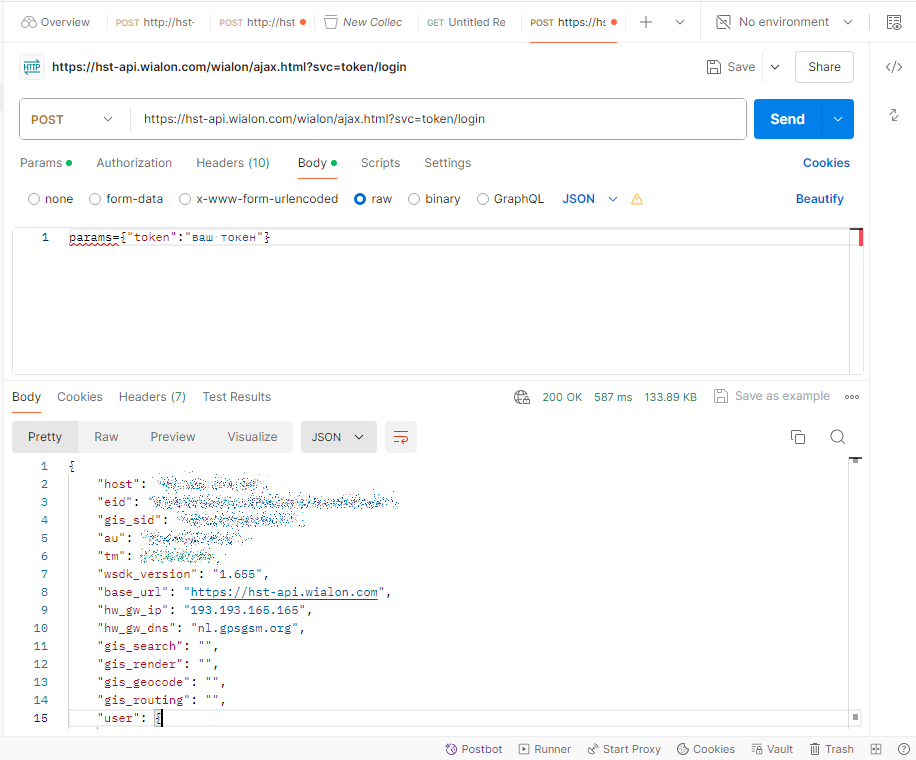916x760 pixels.
Task: Open the environment quick look icon
Action: click(x=894, y=22)
